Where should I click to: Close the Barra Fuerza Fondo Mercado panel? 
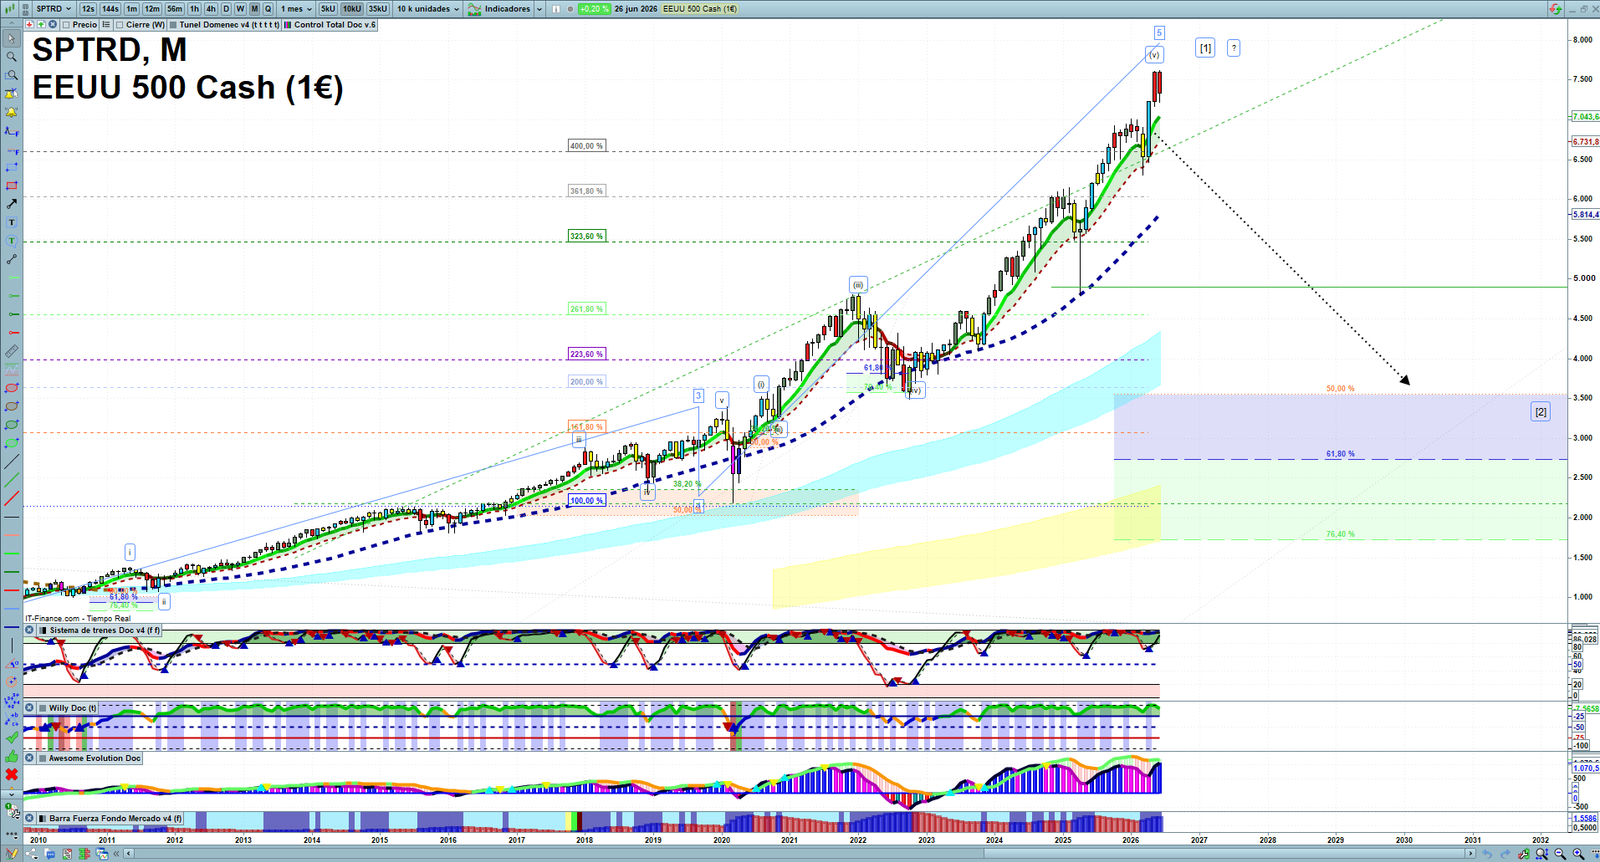(30, 818)
